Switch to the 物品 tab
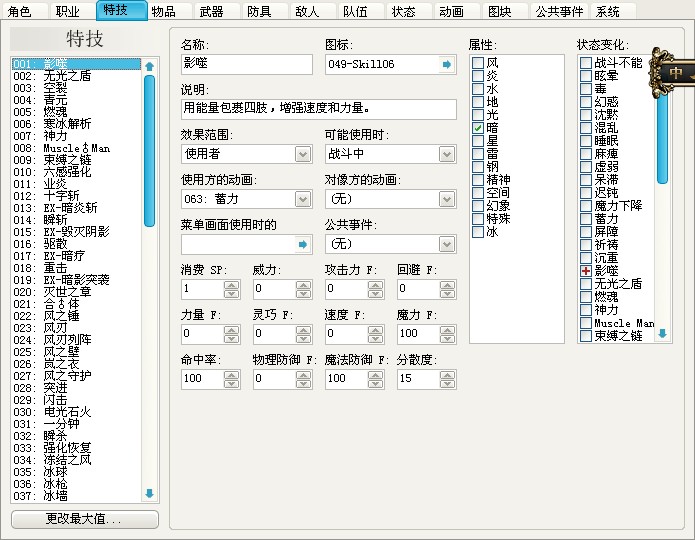 (168, 11)
